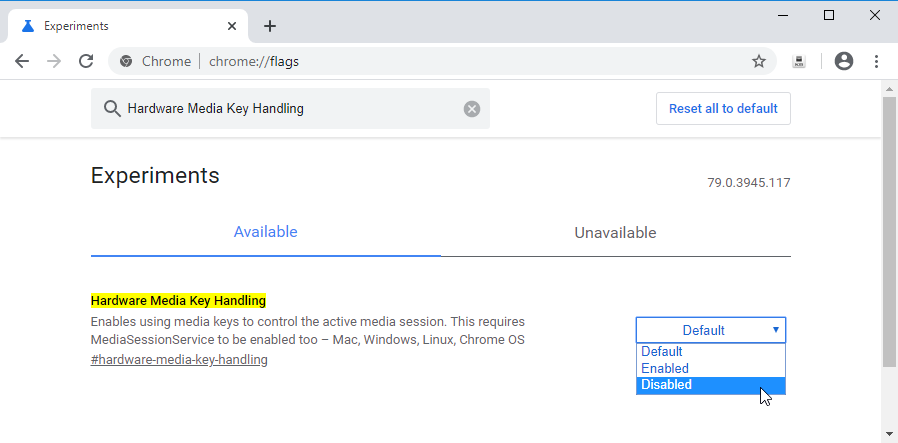Clear the flags search with the X icon
The image size is (898, 443).
[x=472, y=109]
